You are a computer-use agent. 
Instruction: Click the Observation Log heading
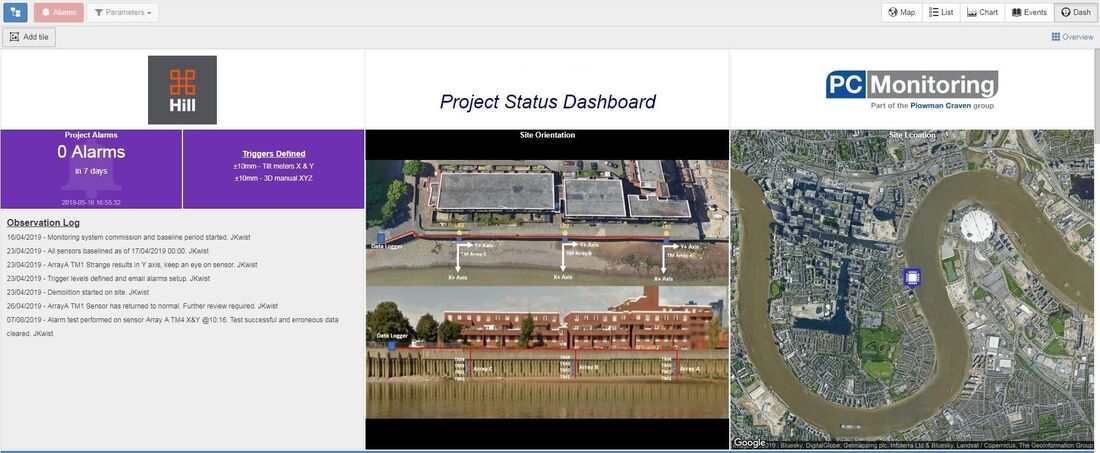tap(43, 223)
